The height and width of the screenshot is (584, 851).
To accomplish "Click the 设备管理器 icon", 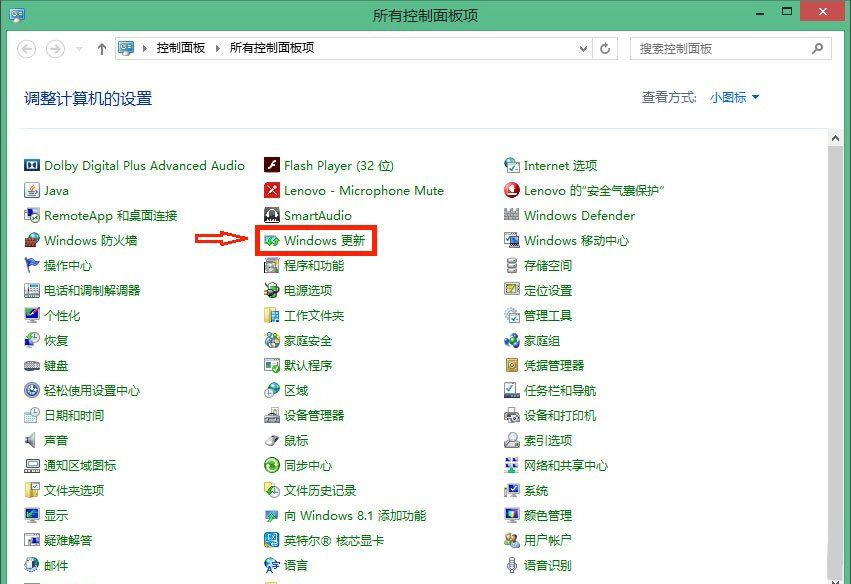I will 272,415.
